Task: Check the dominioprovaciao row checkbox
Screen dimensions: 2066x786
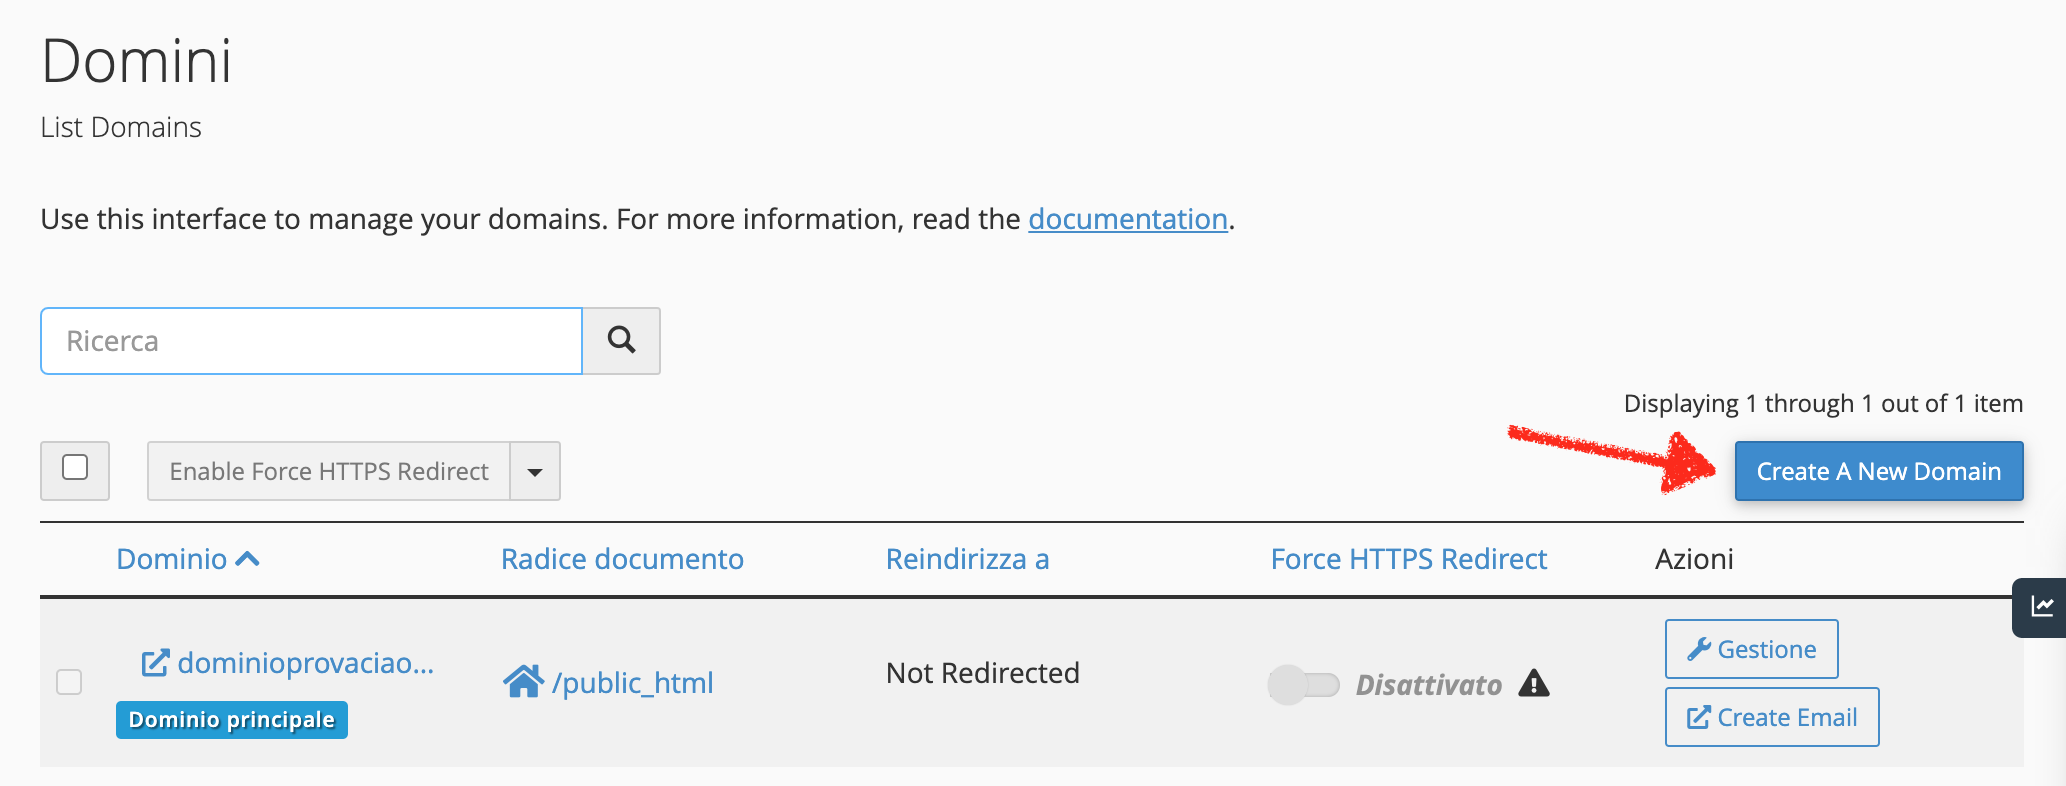Action: coord(69,682)
